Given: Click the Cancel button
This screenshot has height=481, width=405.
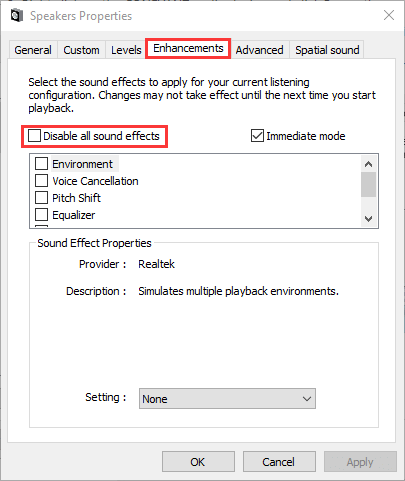Looking at the screenshot, I should (x=279, y=462).
